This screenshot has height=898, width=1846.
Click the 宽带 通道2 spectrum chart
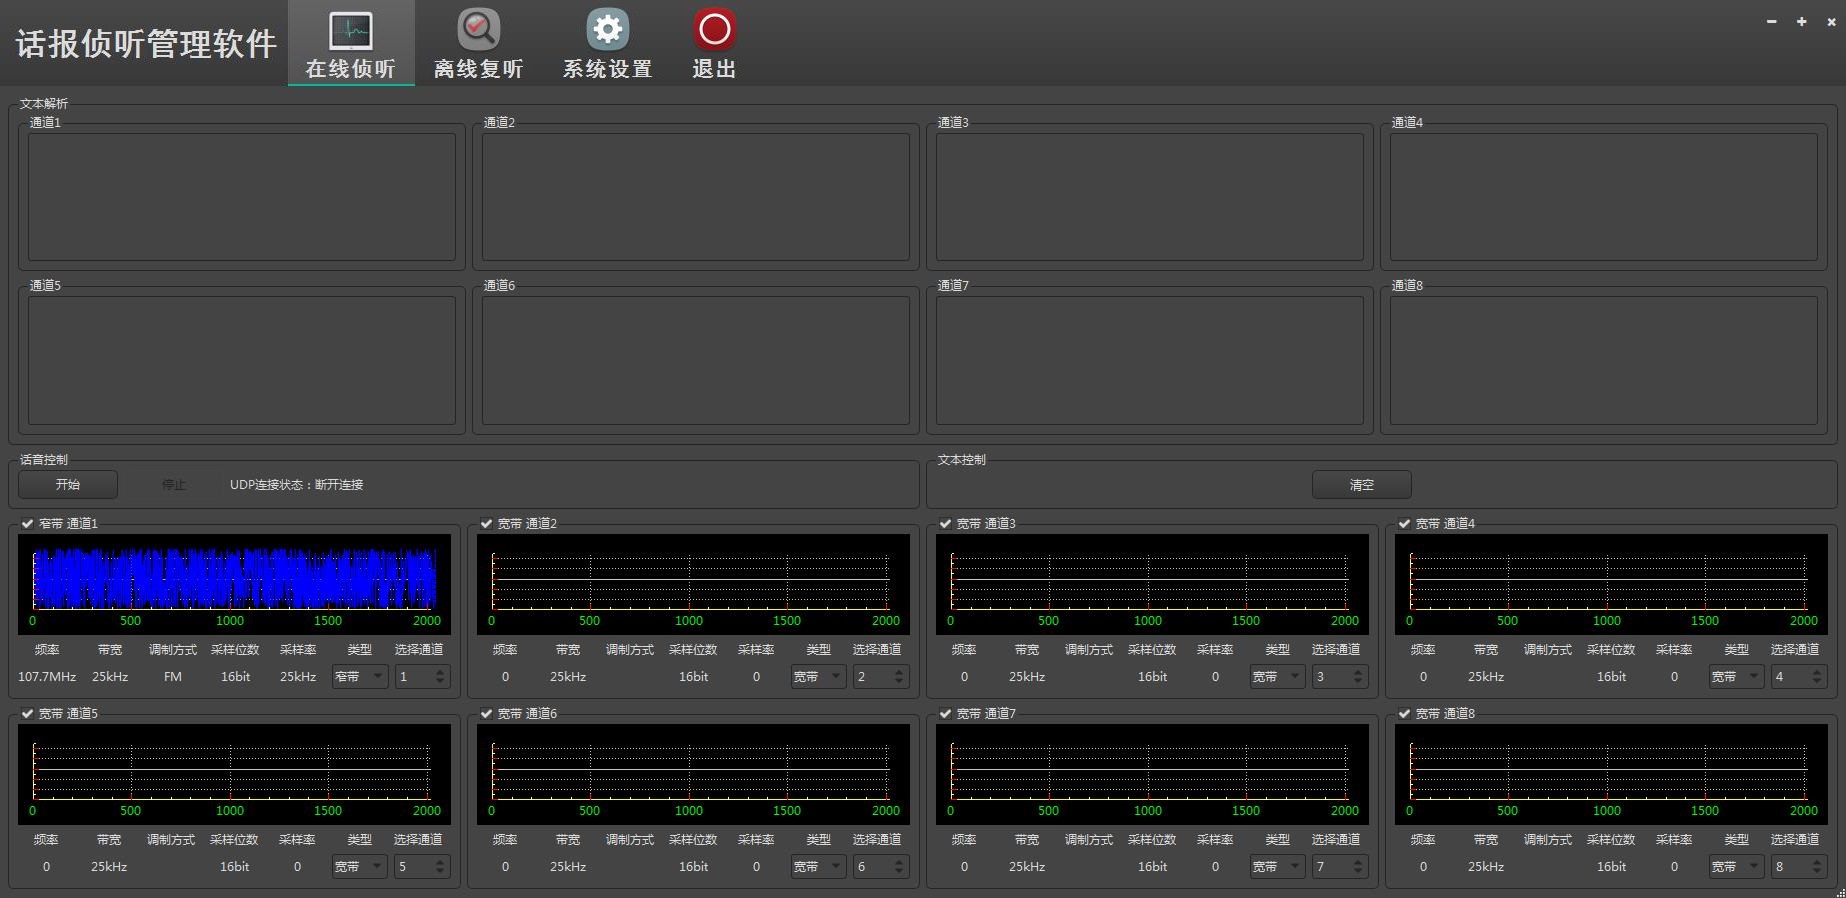(x=693, y=584)
